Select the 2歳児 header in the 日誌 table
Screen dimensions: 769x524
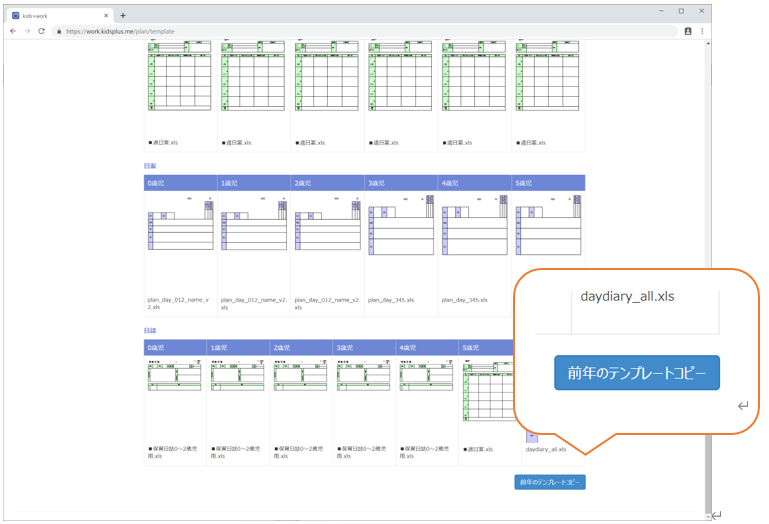point(301,347)
